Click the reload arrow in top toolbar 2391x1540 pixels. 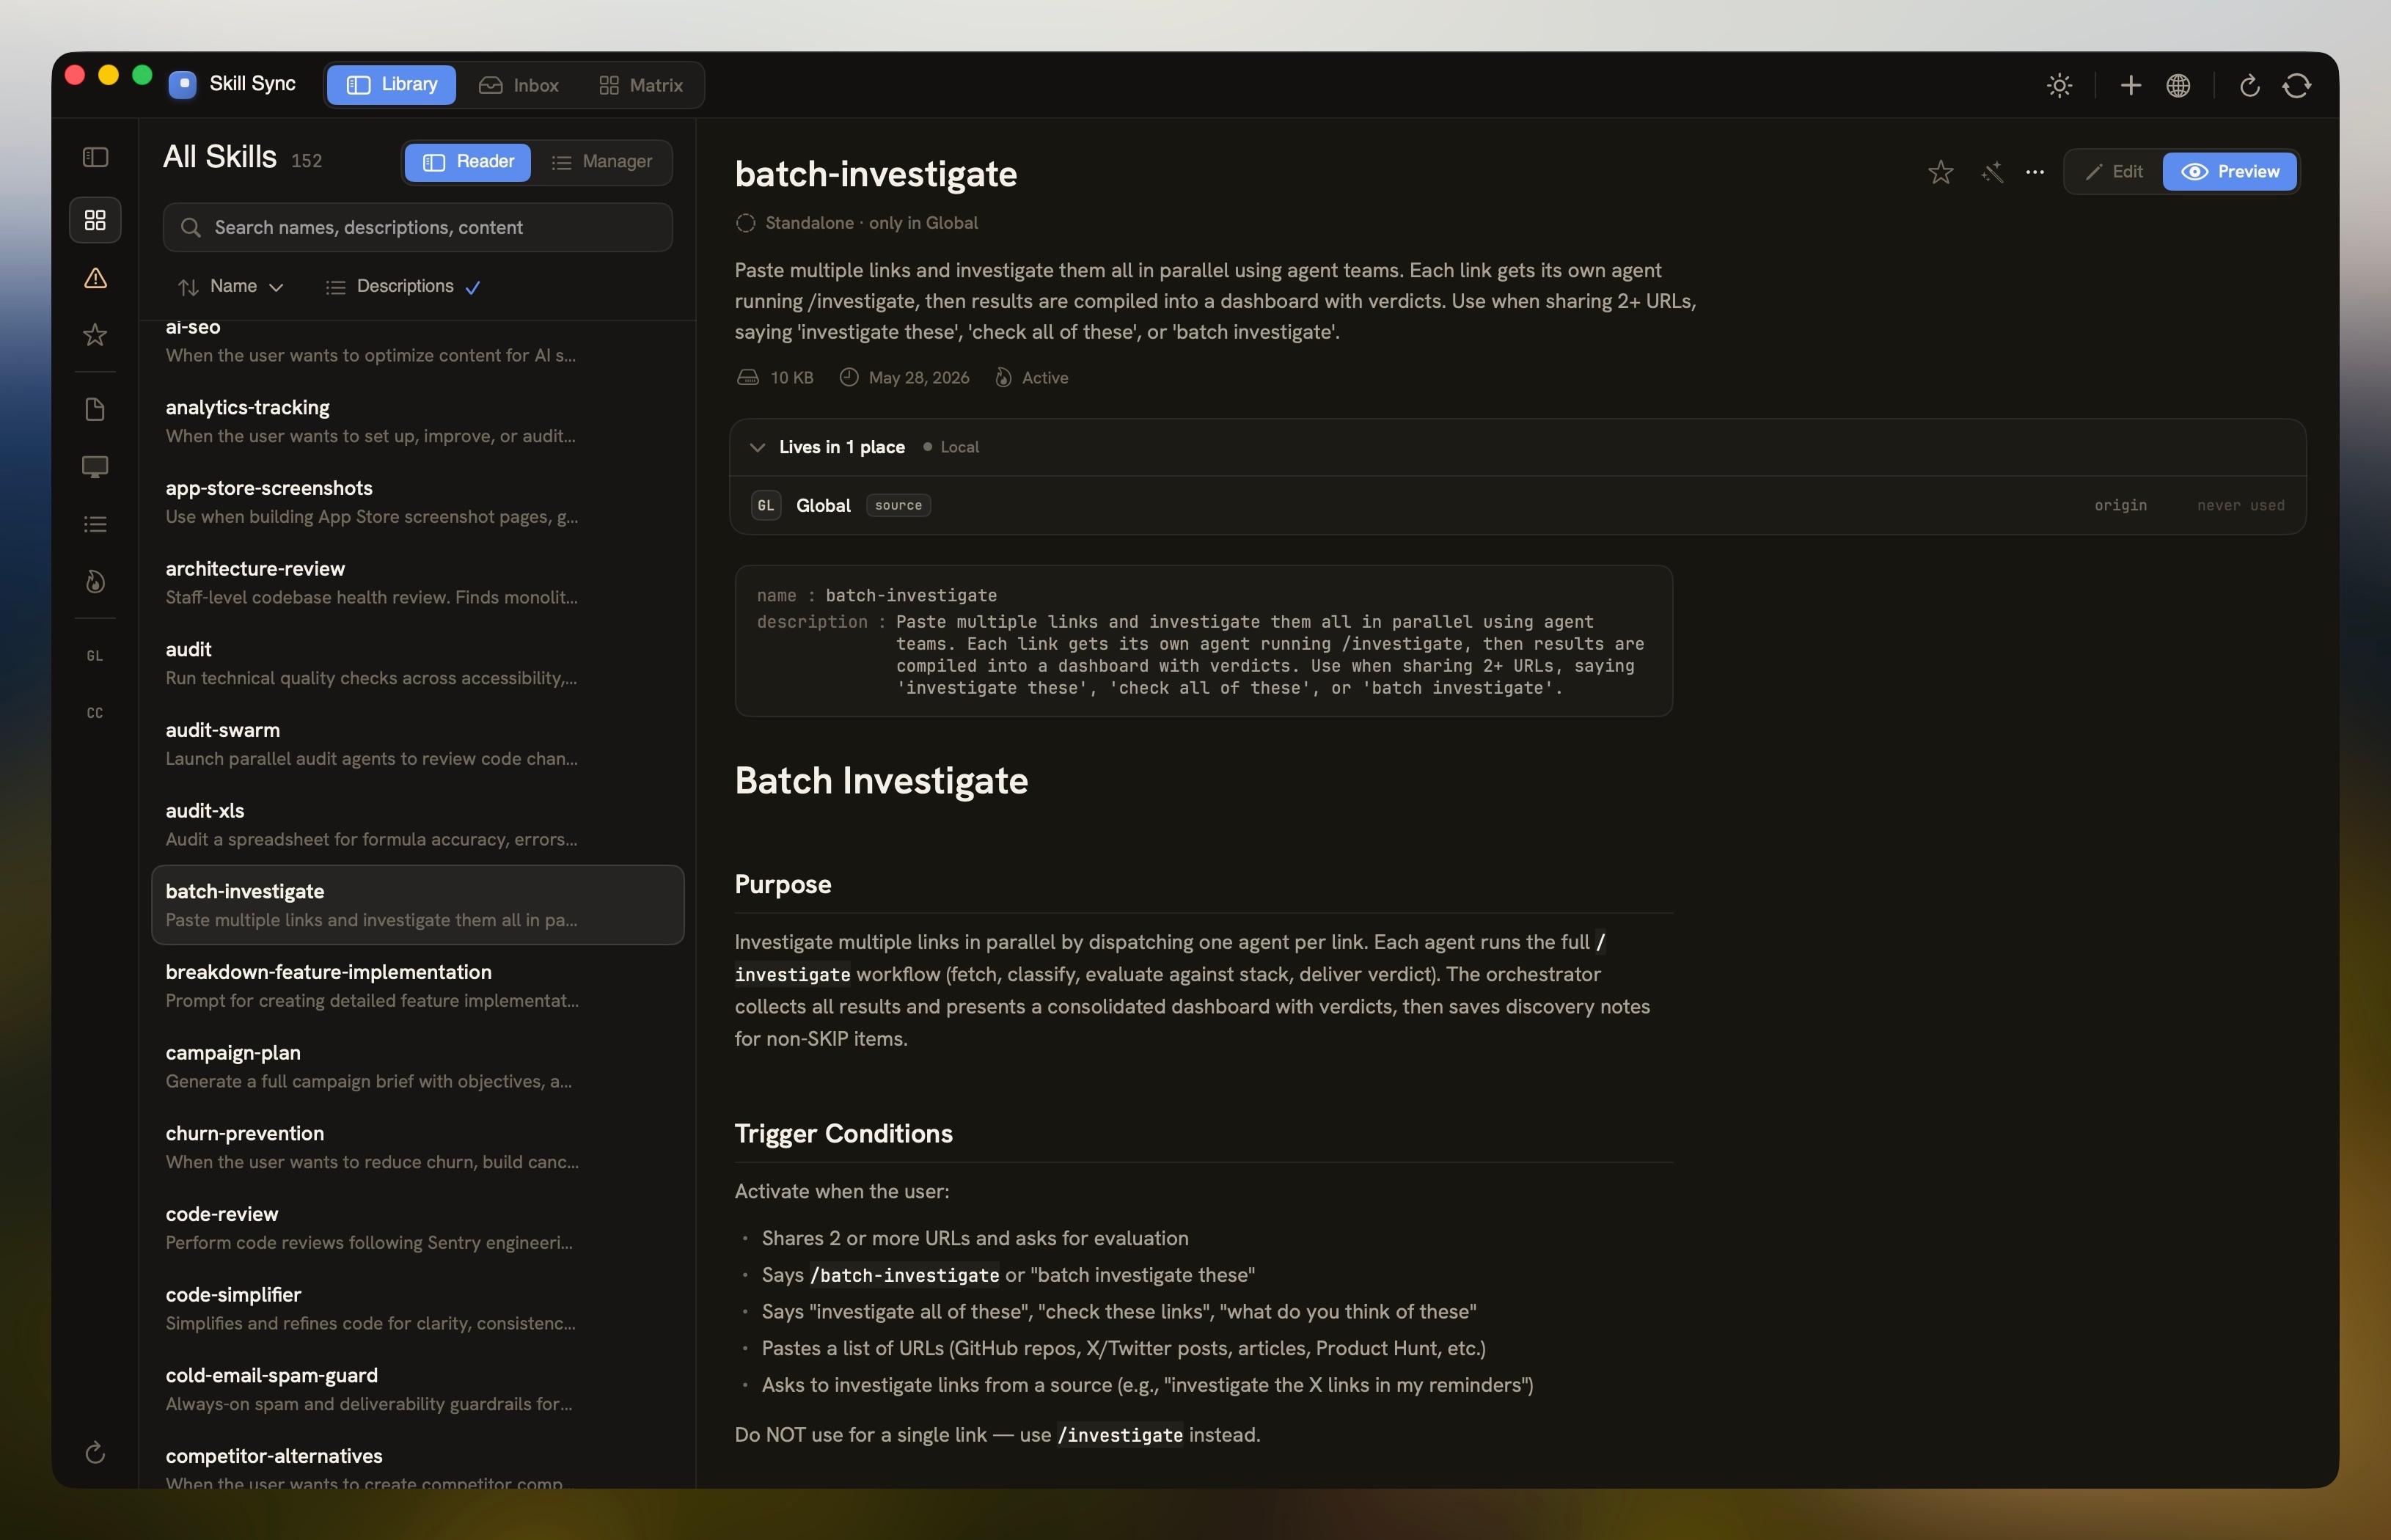2250,85
